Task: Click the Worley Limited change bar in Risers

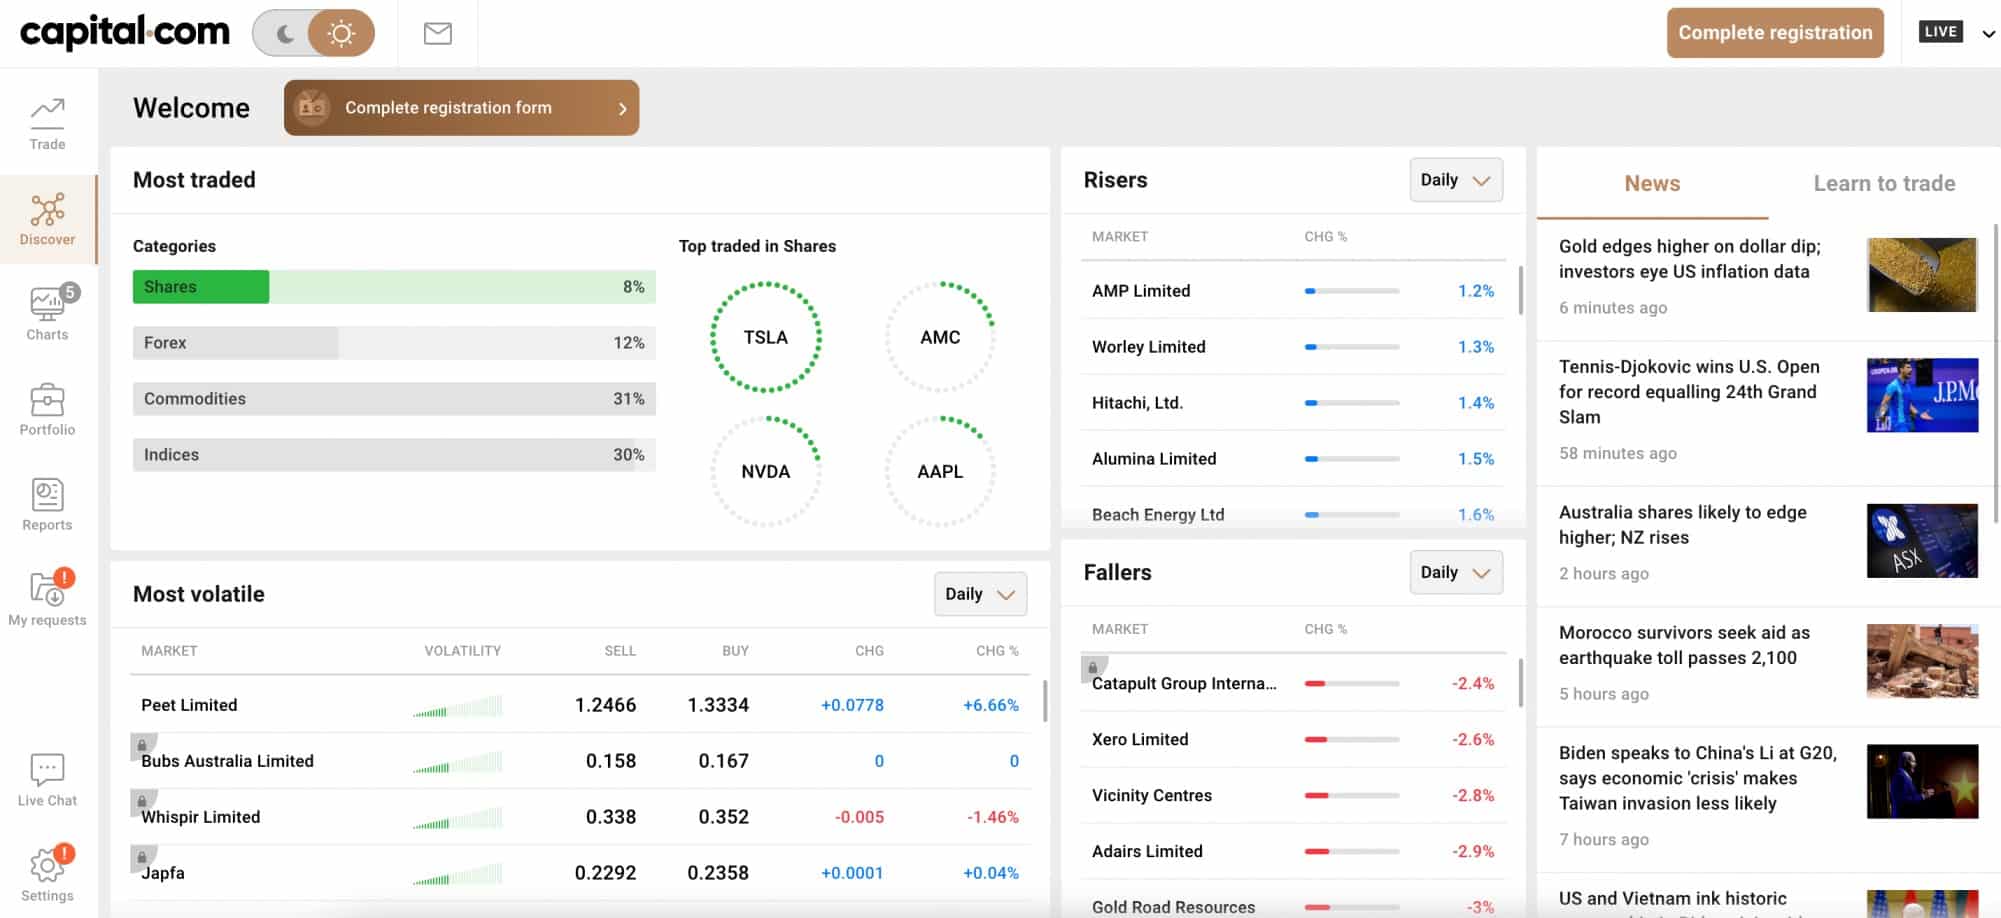Action: coord(1352,347)
